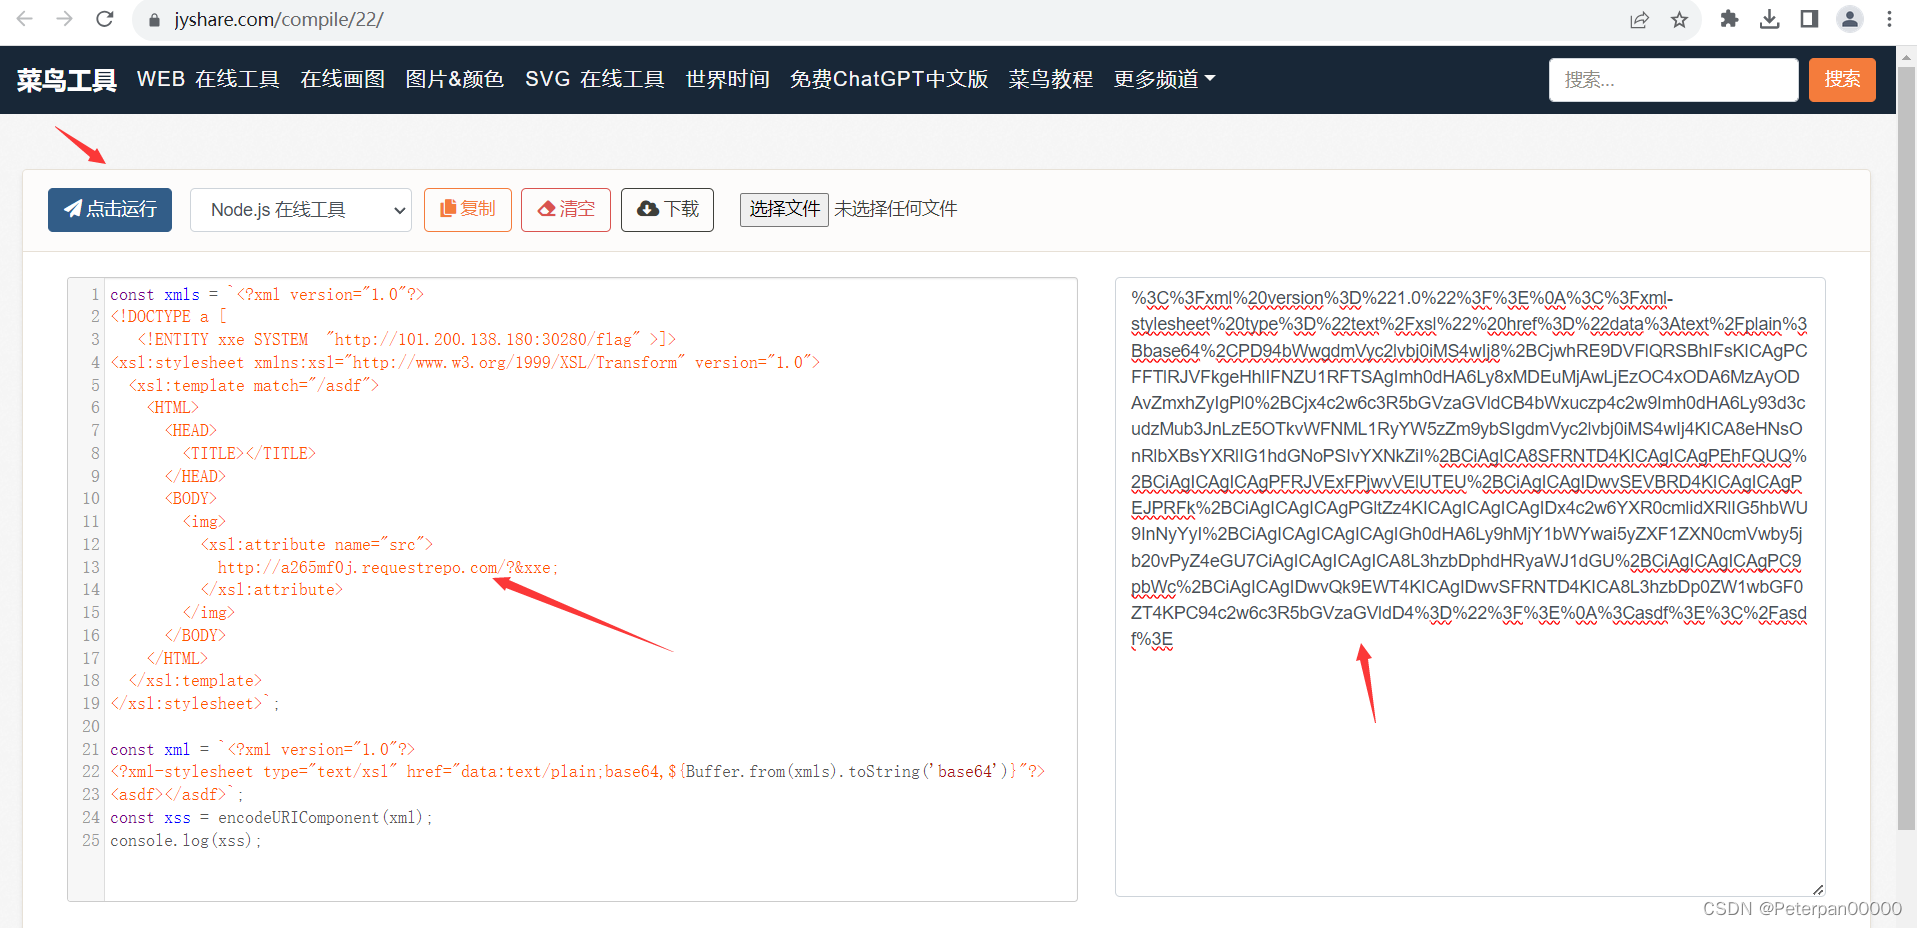Click the output area resize handle

pos(1817,889)
